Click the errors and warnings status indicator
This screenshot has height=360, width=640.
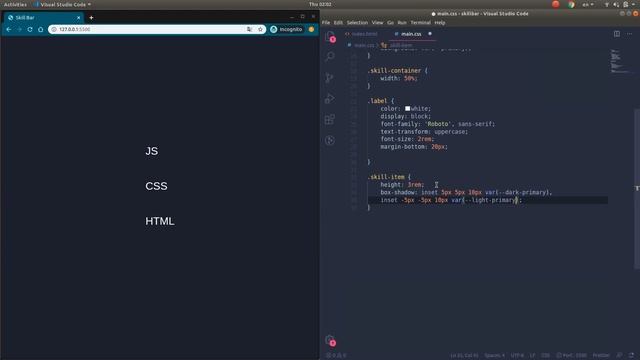click(x=336, y=356)
